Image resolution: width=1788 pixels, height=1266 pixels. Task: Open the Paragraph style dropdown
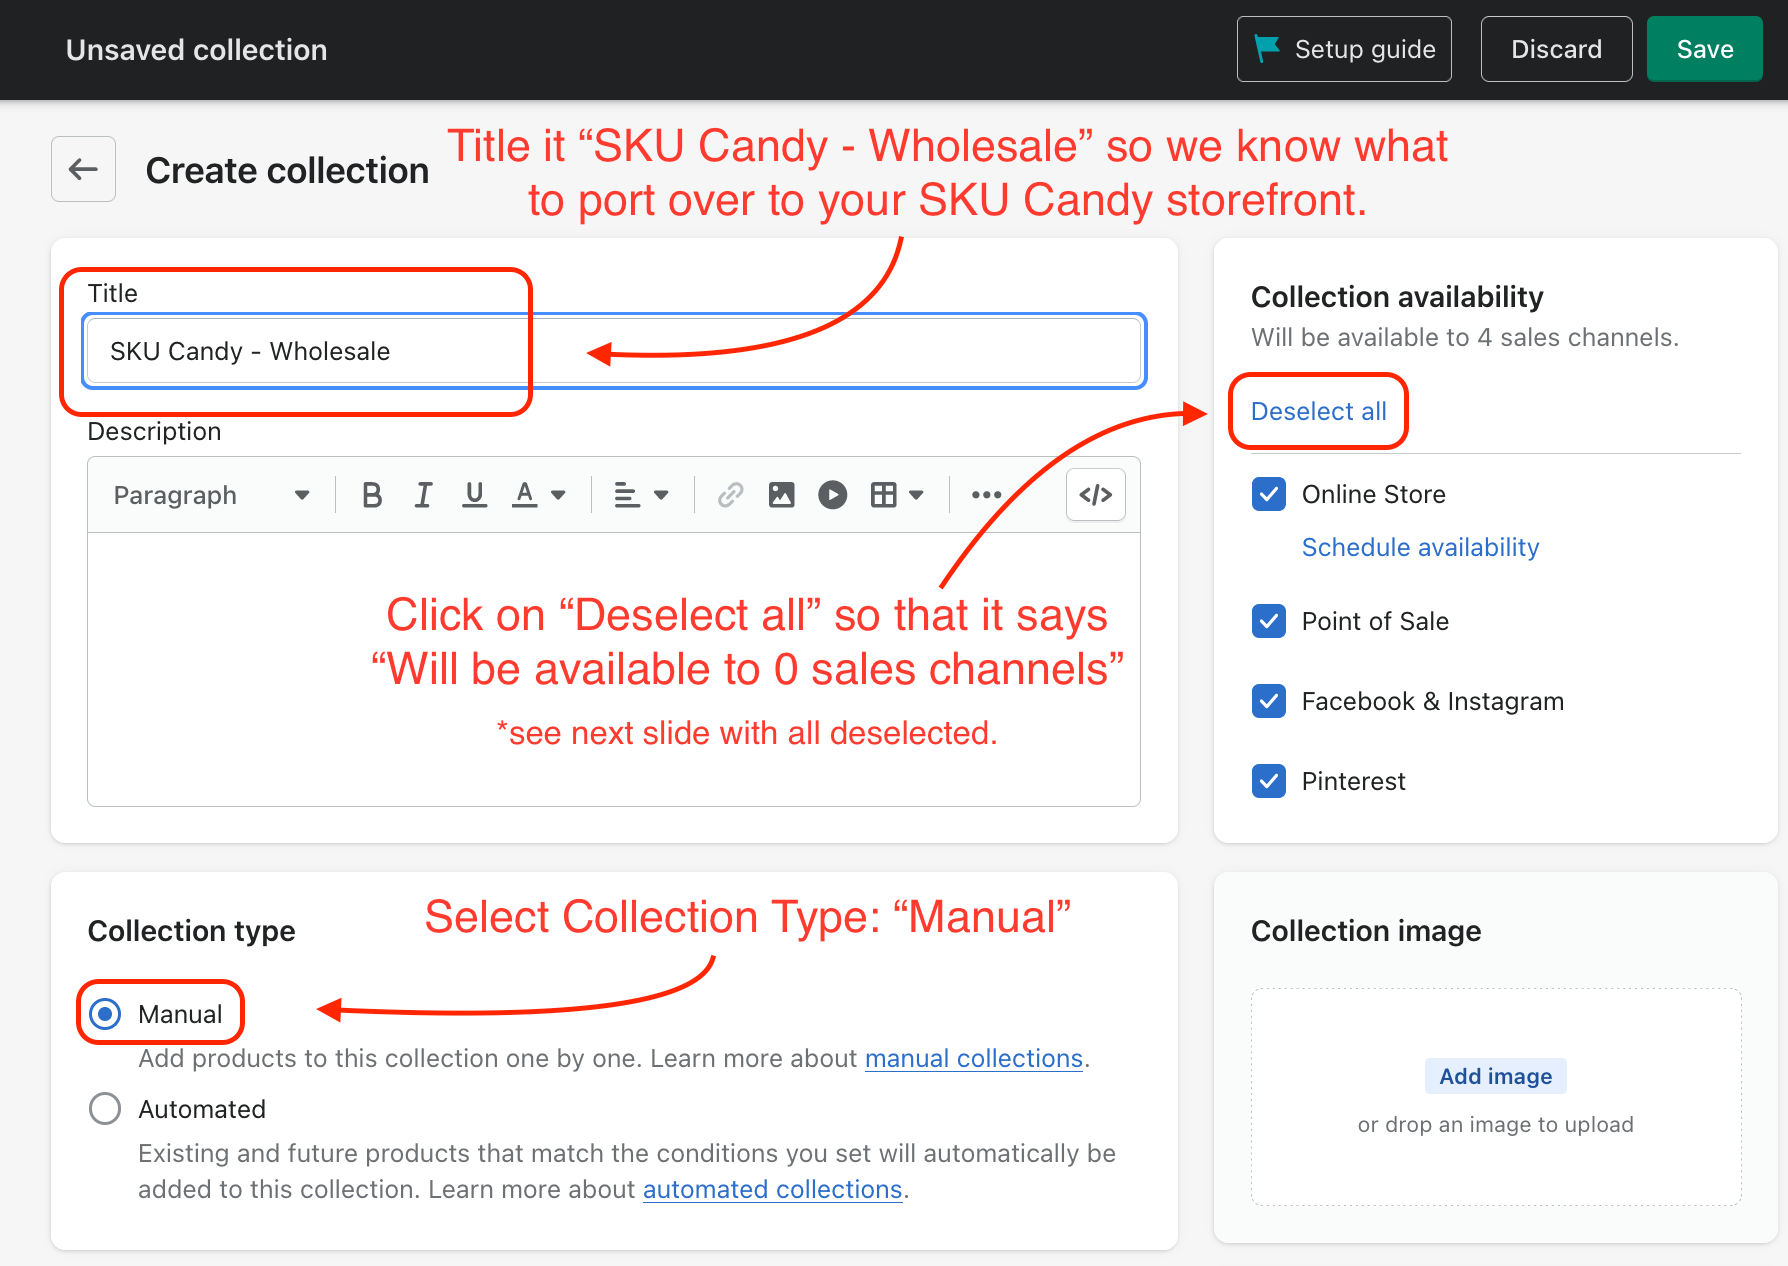(211, 495)
